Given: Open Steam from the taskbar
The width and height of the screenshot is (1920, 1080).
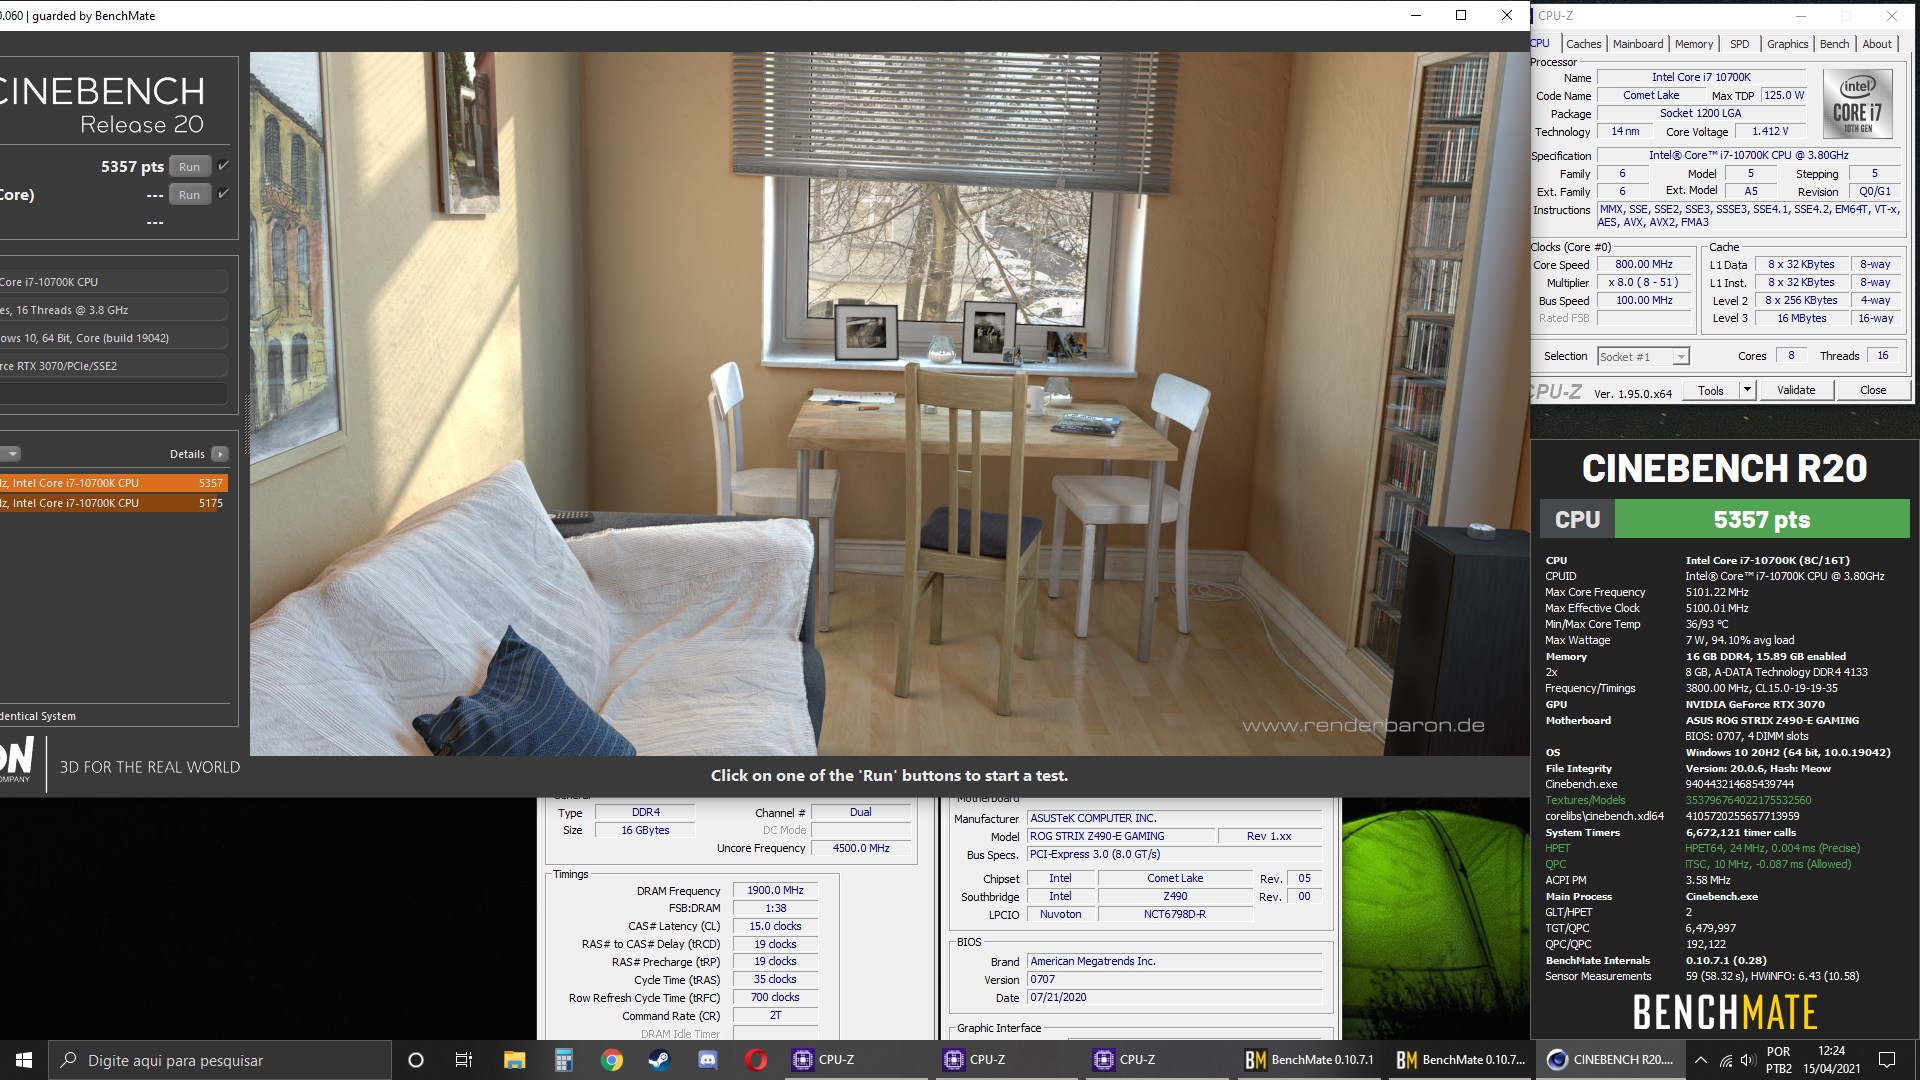Looking at the screenshot, I should pos(660,1060).
